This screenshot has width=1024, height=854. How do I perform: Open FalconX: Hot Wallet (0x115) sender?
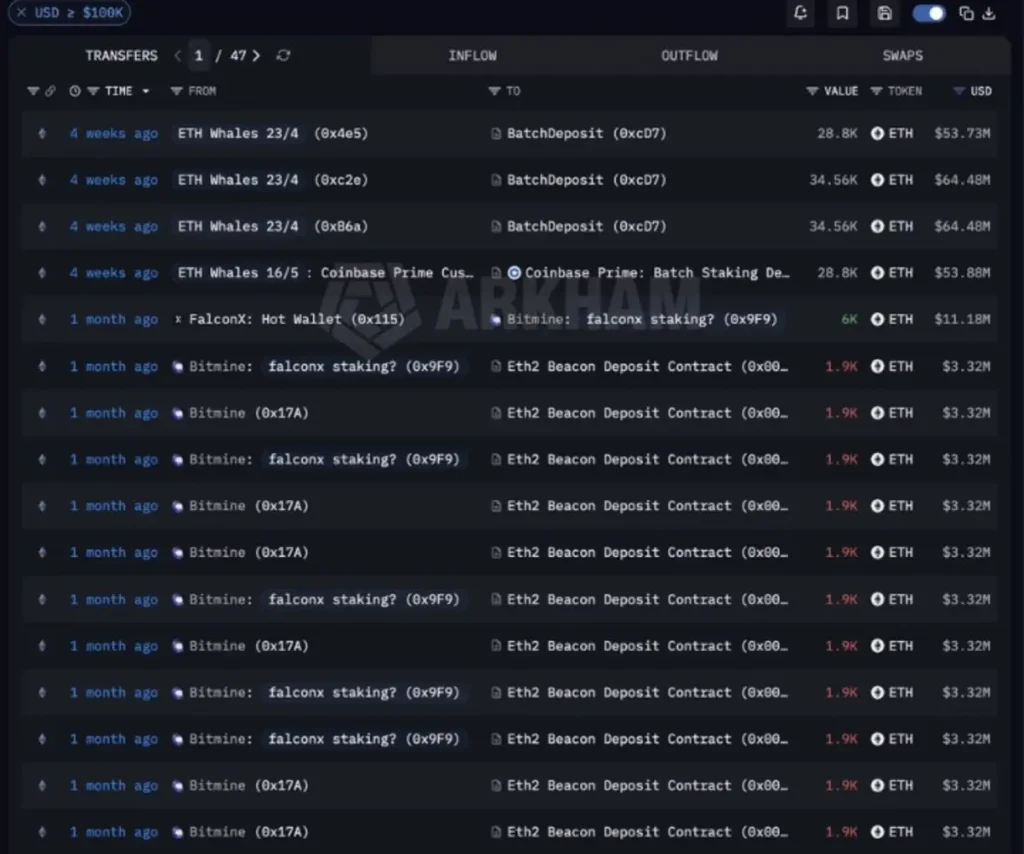[x=296, y=319]
